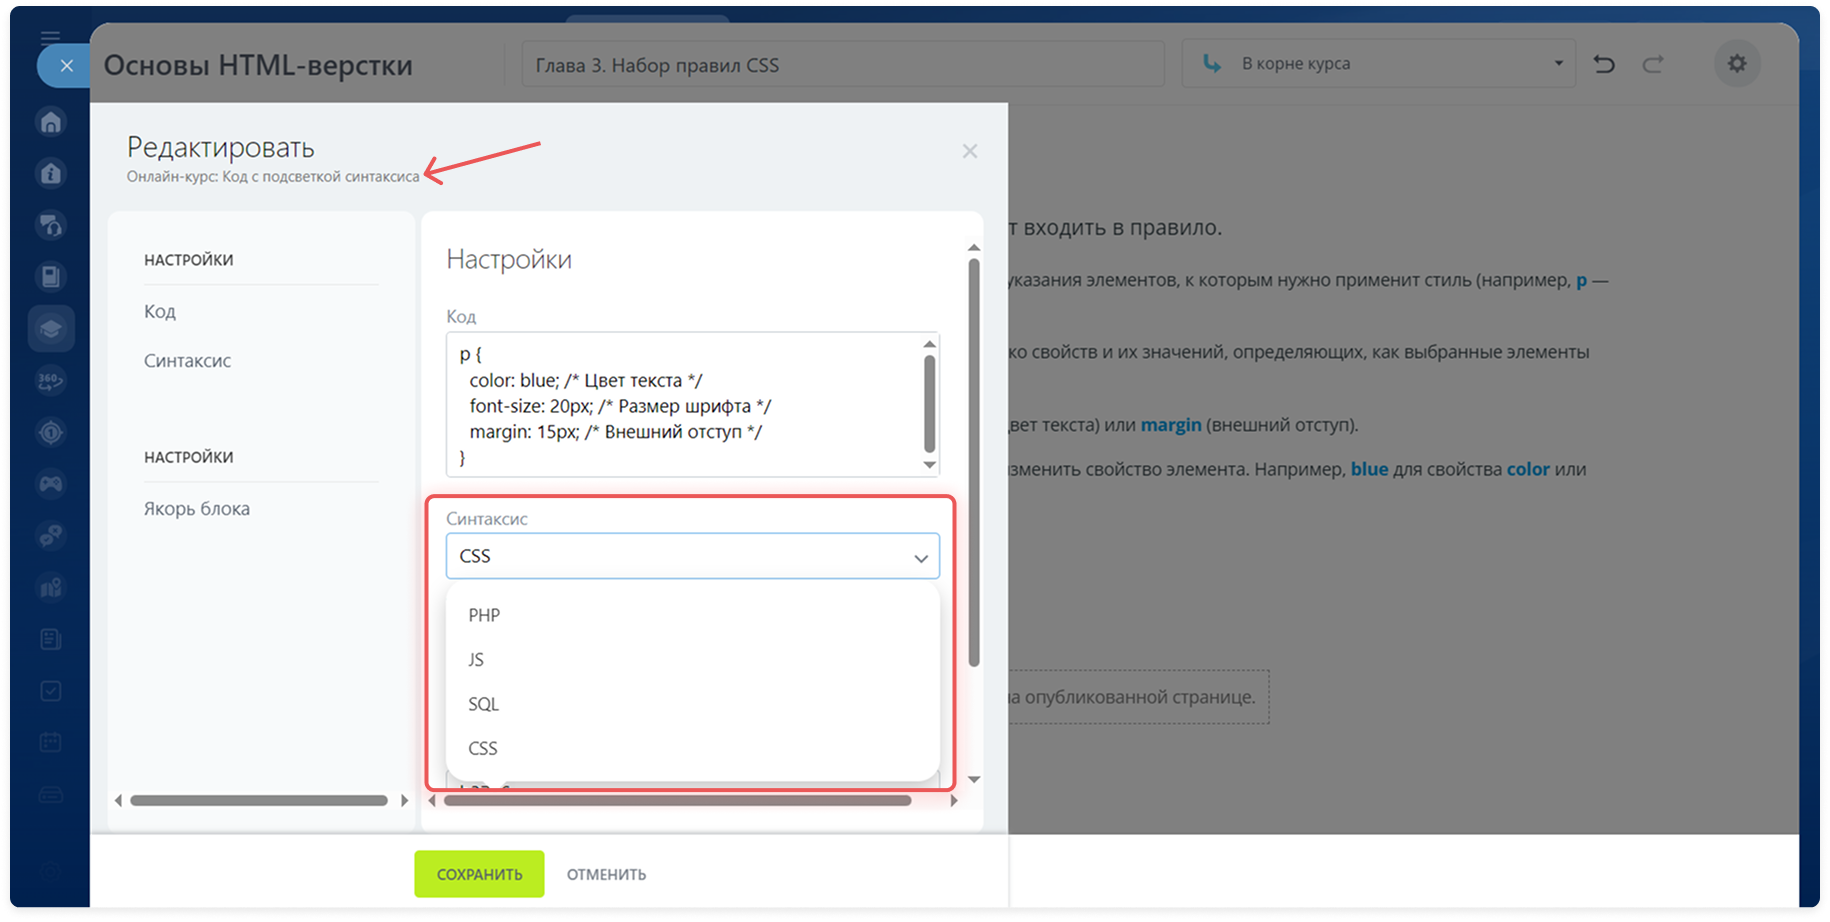Expand the Синтаксис CSS dropdown

(692, 556)
